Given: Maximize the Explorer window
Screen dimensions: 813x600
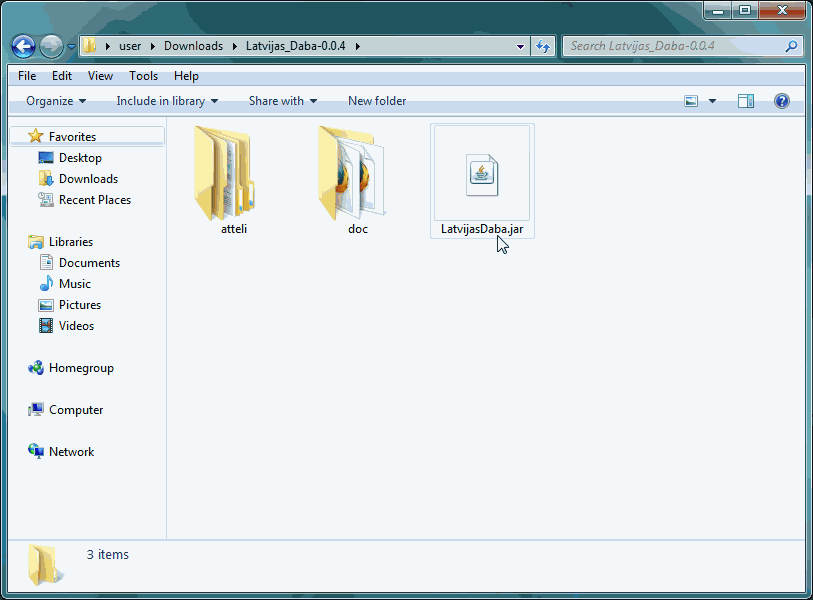Looking at the screenshot, I should pyautogui.click(x=745, y=10).
